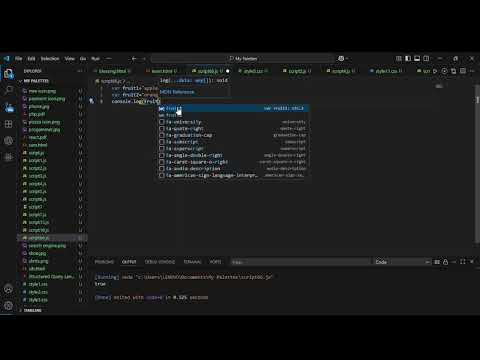480x360 pixels.
Task: Switch to the PORTS panel tab
Action: tap(215, 262)
